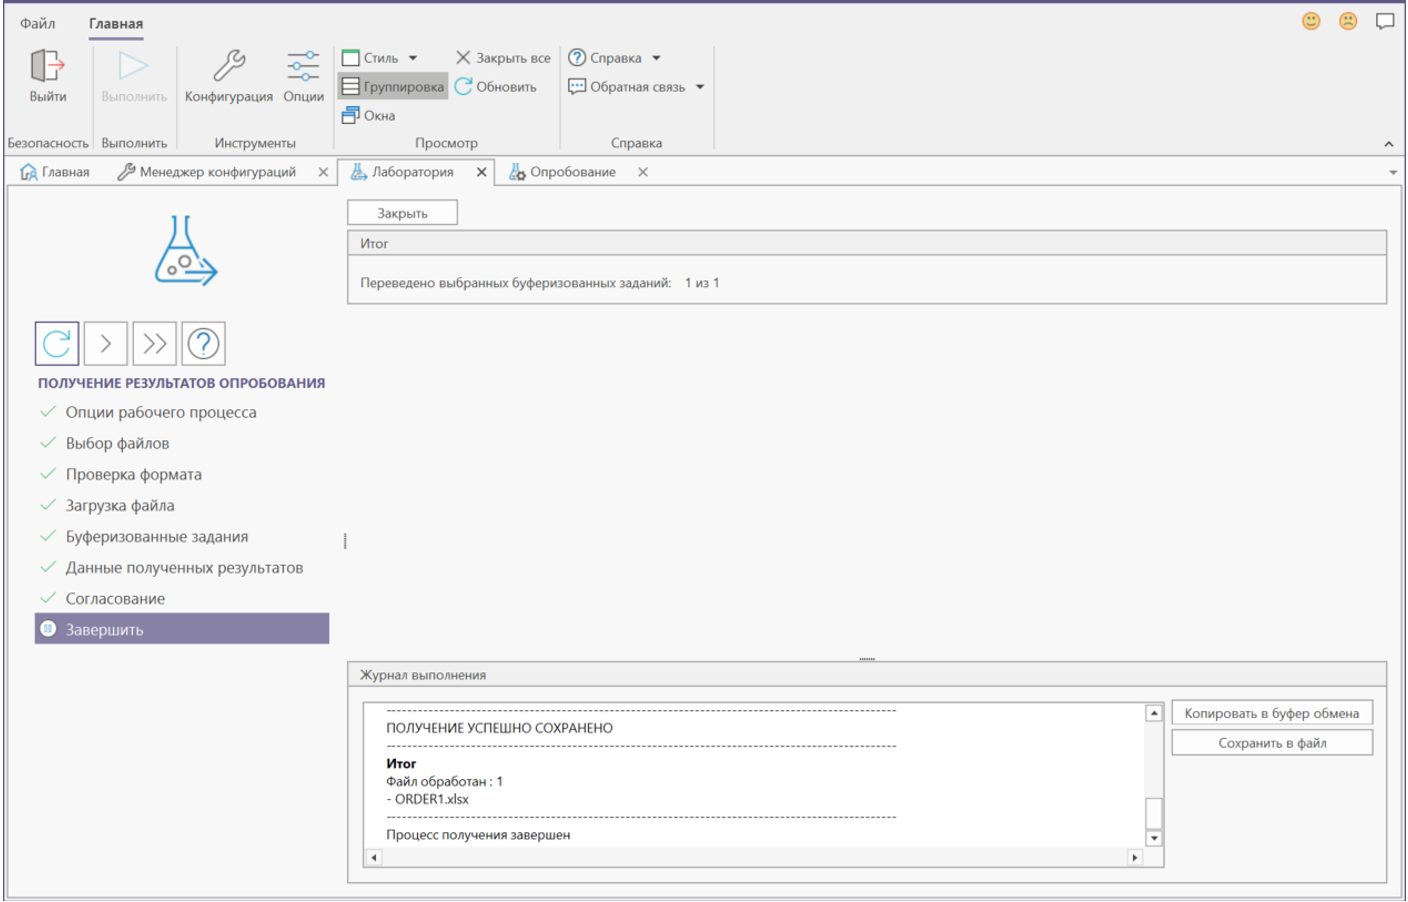Collapse the ribbon with chevron arrow
The image size is (1408, 902).
(1388, 144)
